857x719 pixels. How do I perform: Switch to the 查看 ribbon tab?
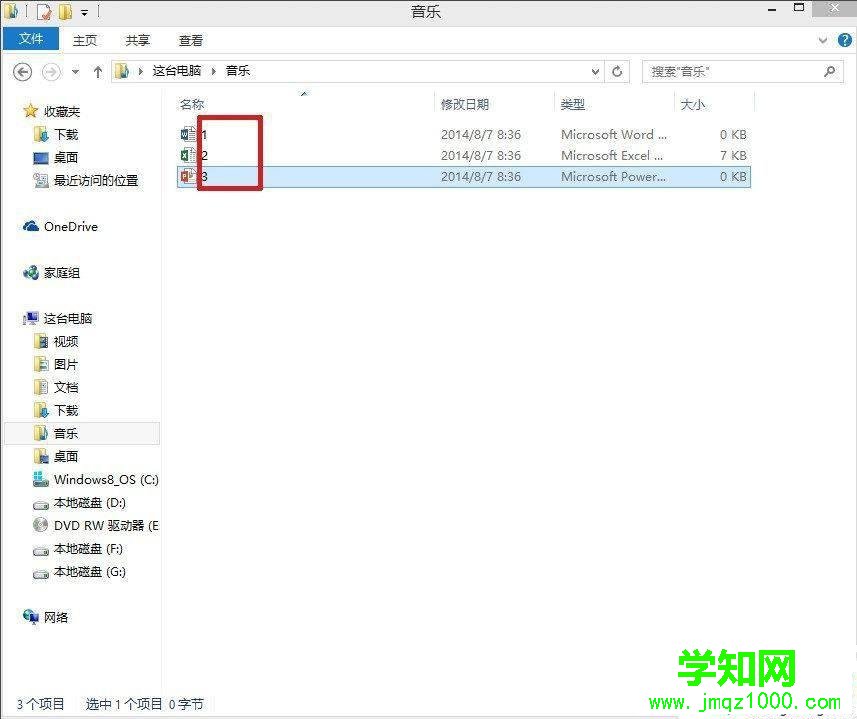coord(190,40)
